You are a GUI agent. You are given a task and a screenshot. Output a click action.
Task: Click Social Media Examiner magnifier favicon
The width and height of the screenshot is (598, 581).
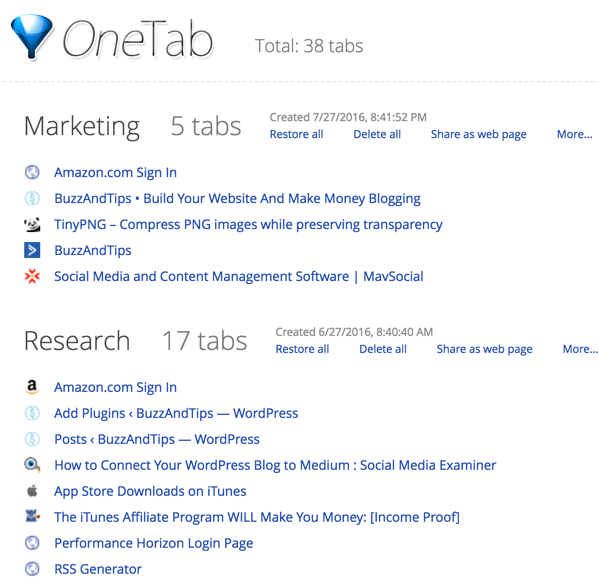pos(32,465)
